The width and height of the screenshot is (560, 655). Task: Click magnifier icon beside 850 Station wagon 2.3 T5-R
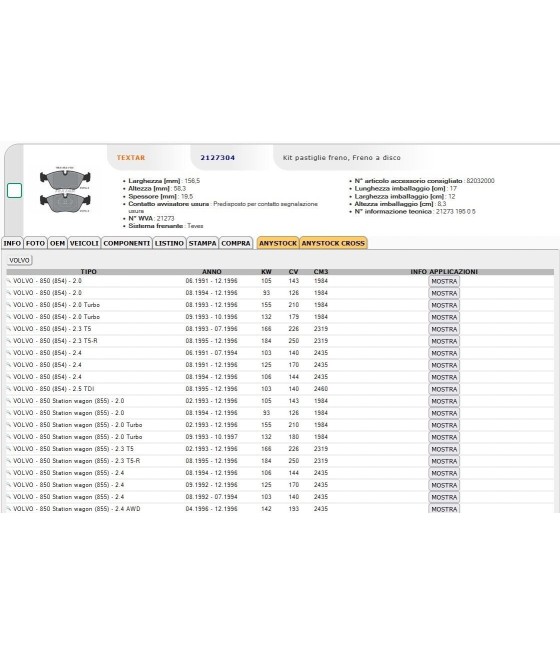tap(8, 460)
